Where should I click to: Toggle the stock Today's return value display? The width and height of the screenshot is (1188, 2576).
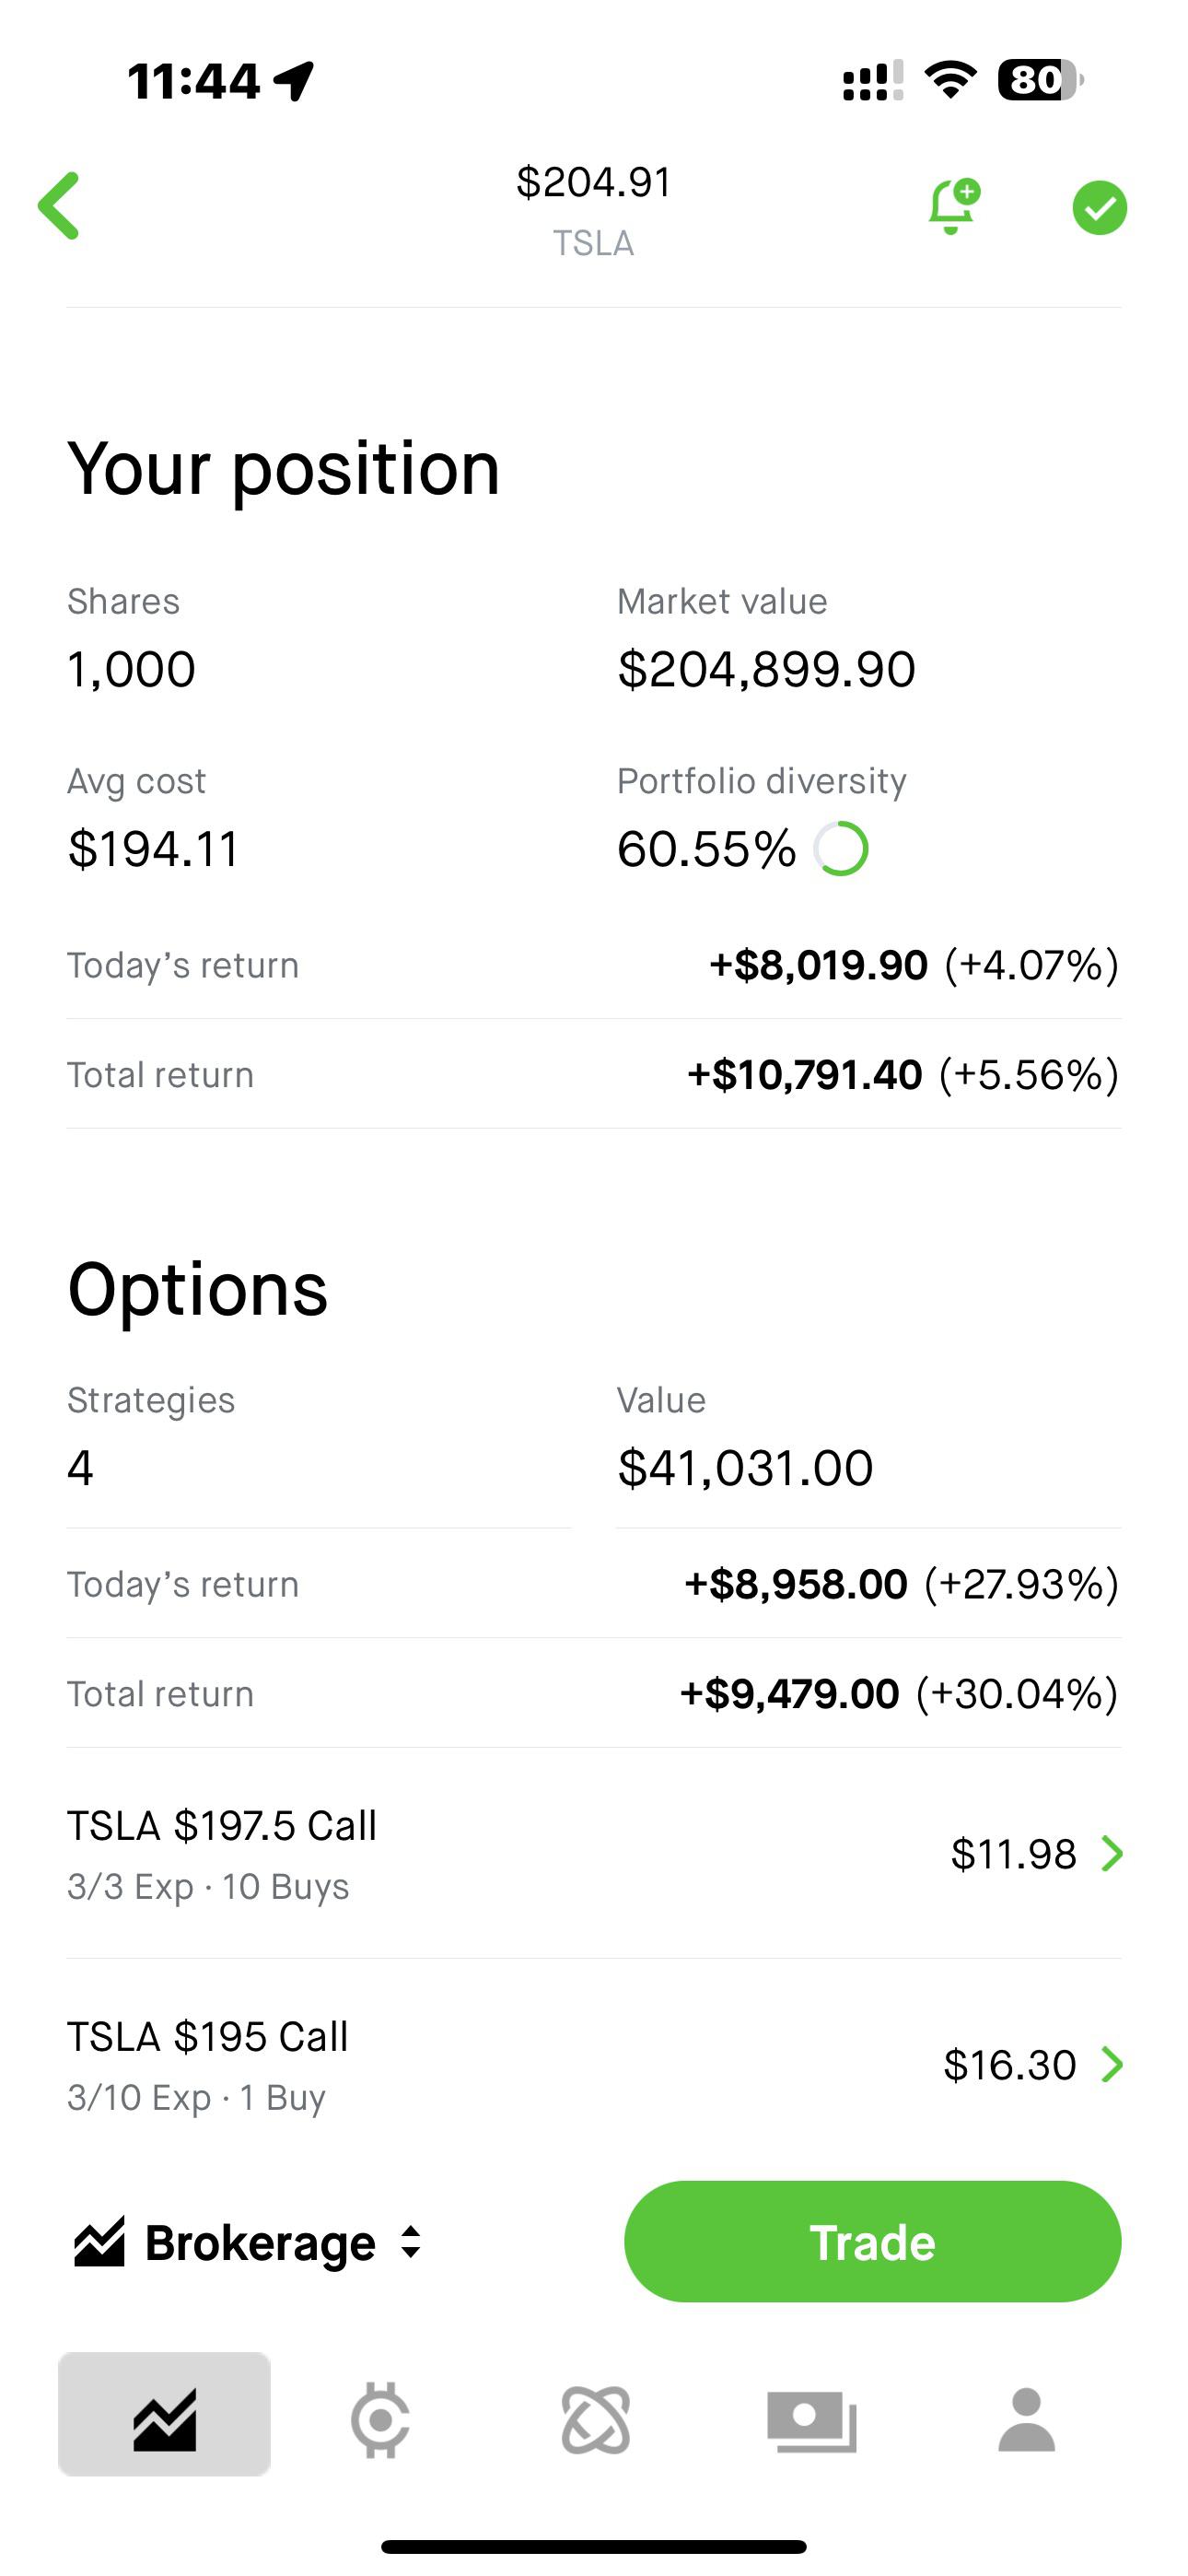[913, 966]
